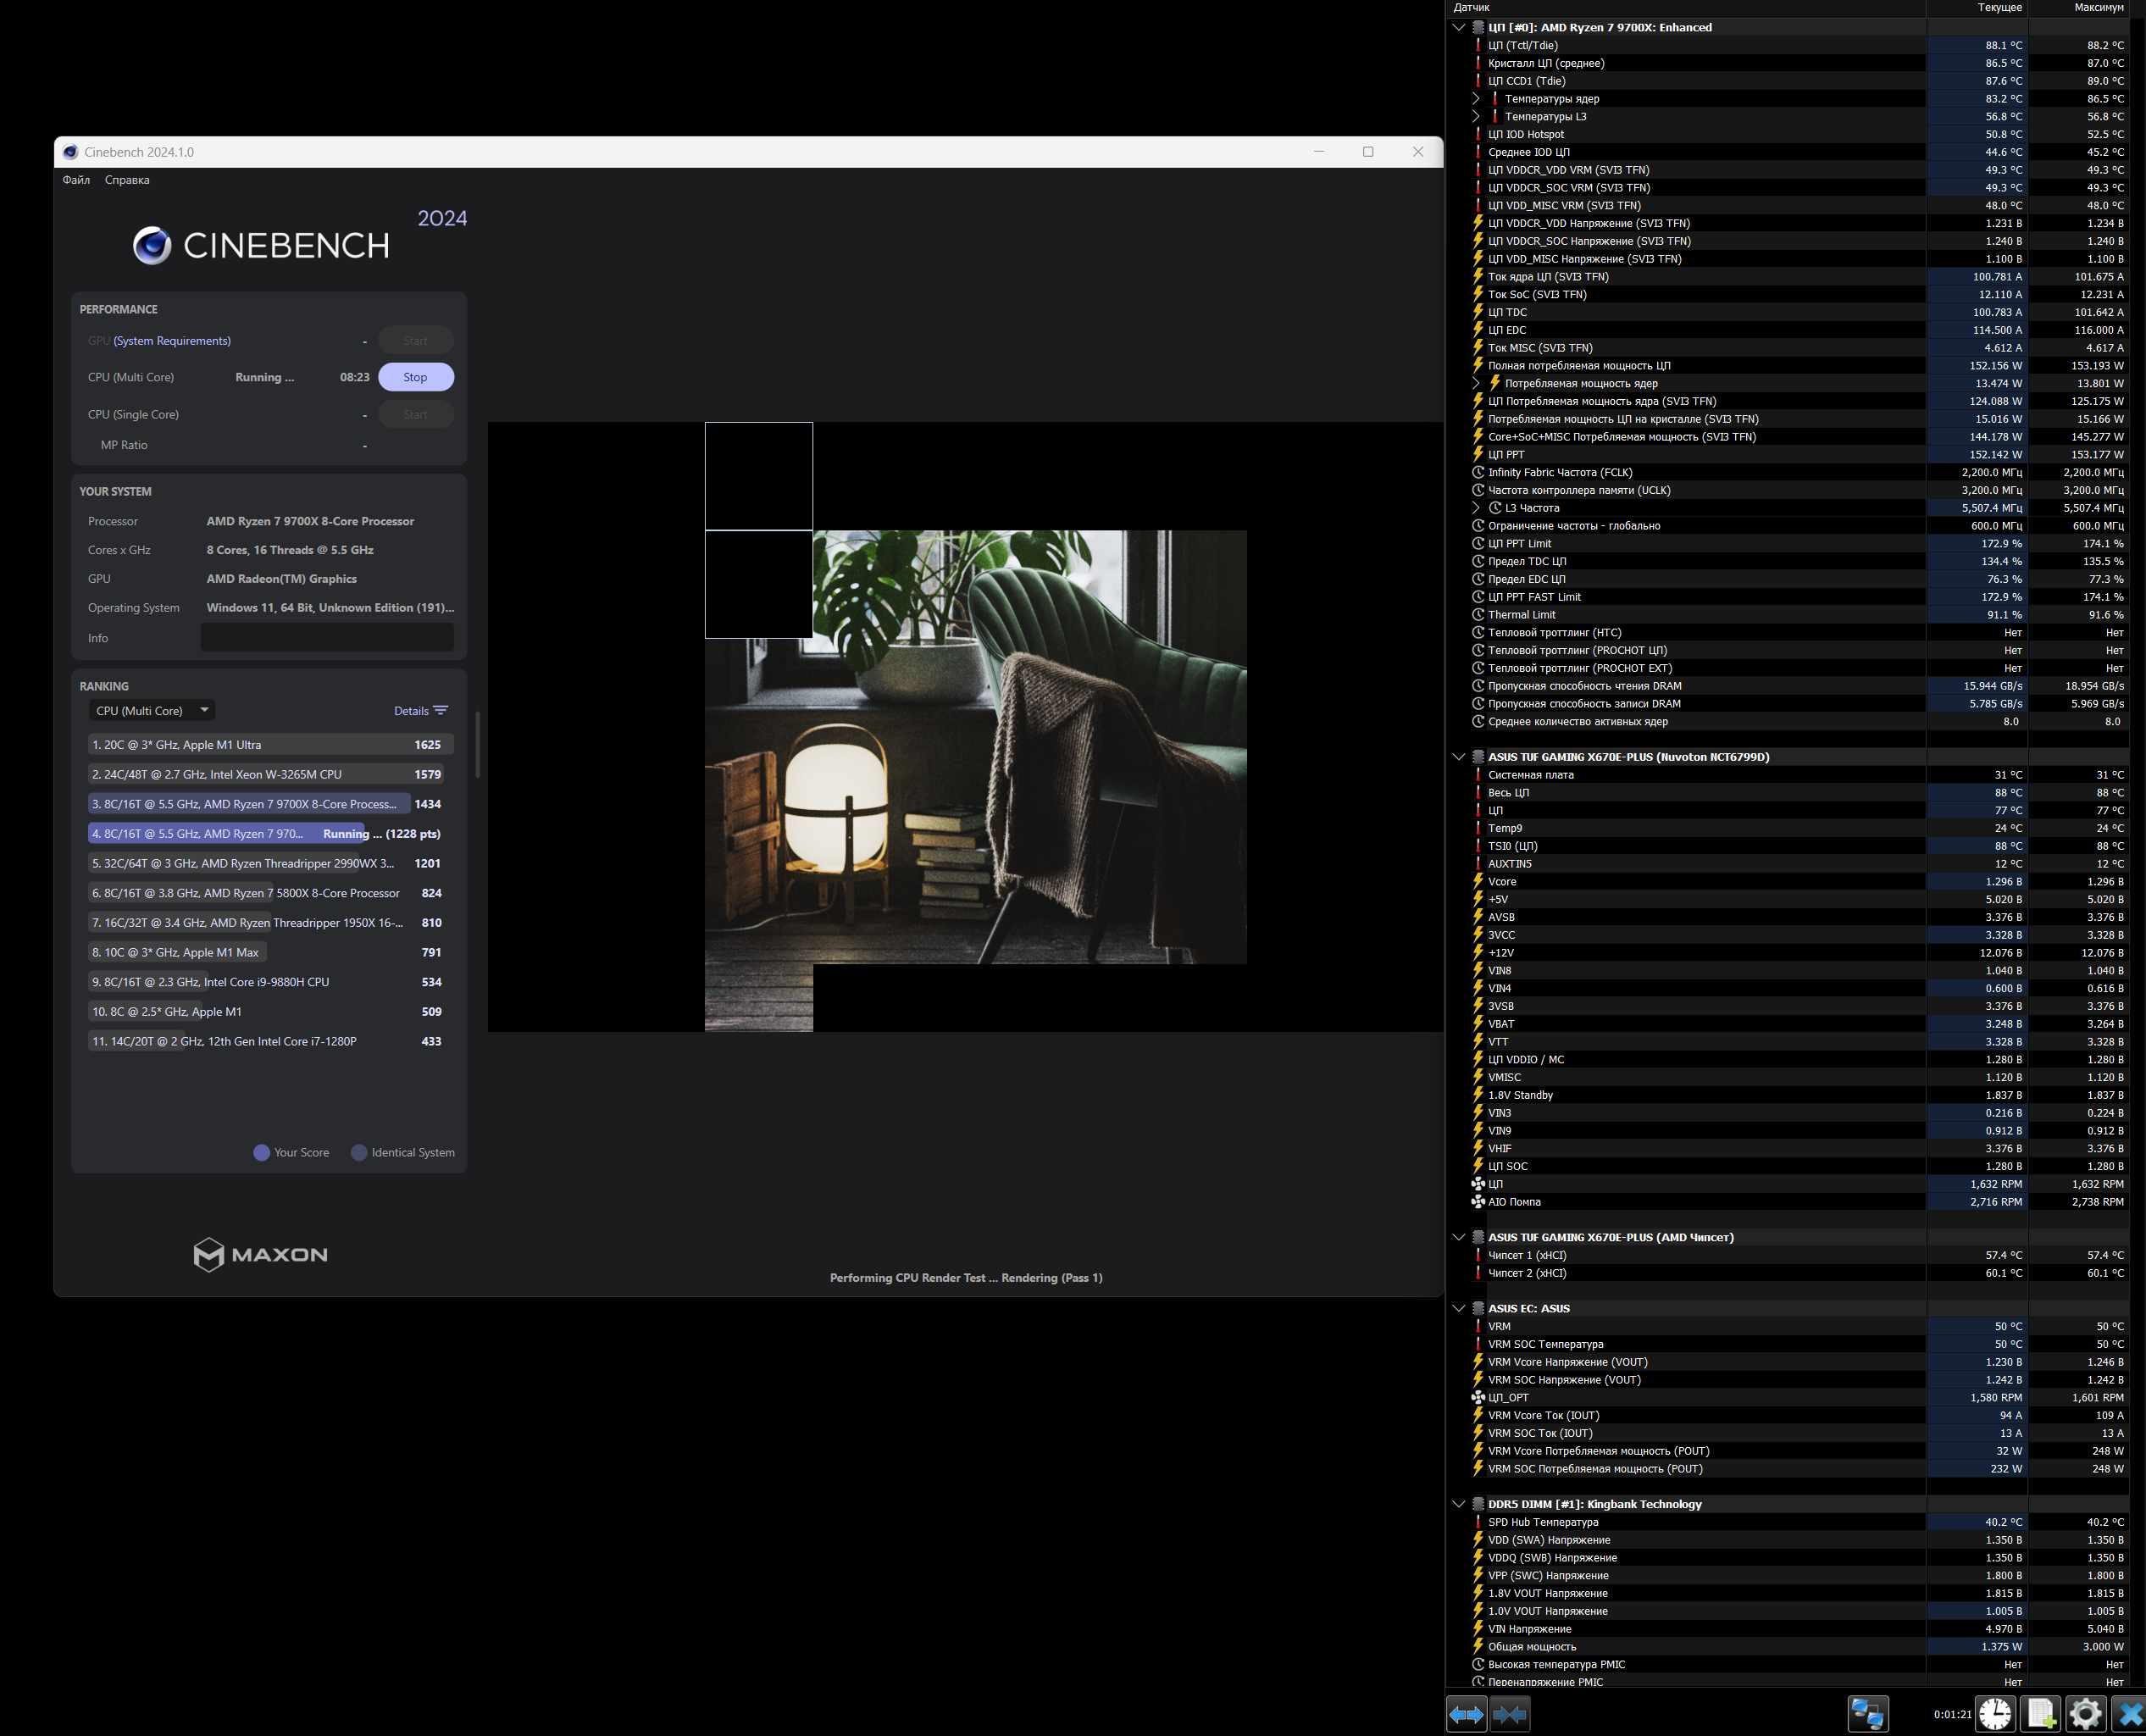Expand the Температуры ядер sensor row

[1476, 99]
